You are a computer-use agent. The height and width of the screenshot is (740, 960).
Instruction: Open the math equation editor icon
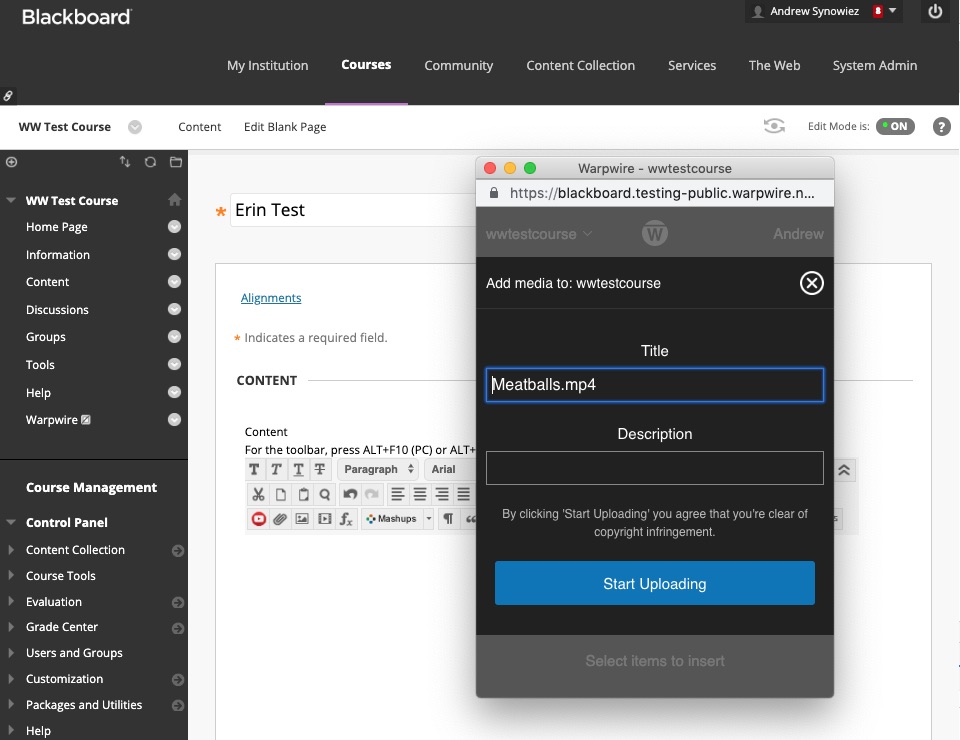pos(346,519)
